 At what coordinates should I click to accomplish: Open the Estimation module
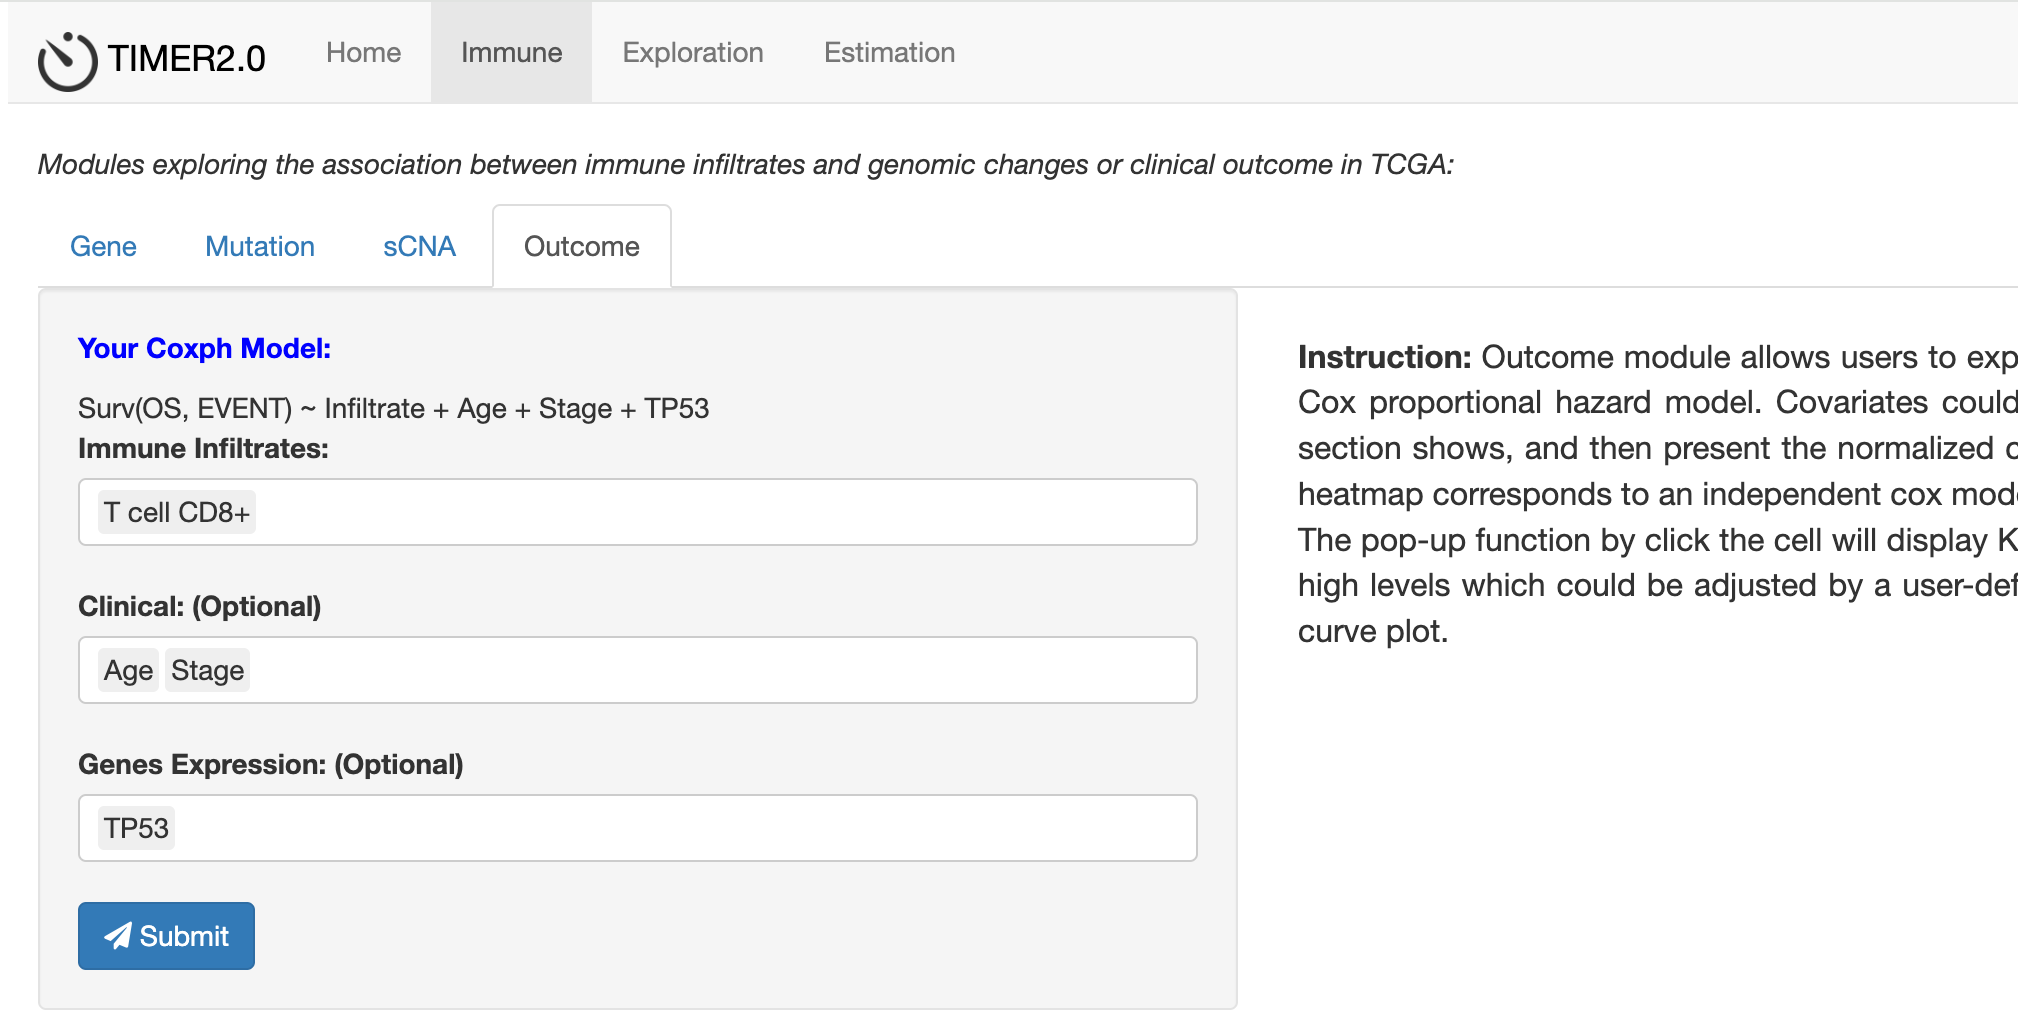tap(889, 53)
